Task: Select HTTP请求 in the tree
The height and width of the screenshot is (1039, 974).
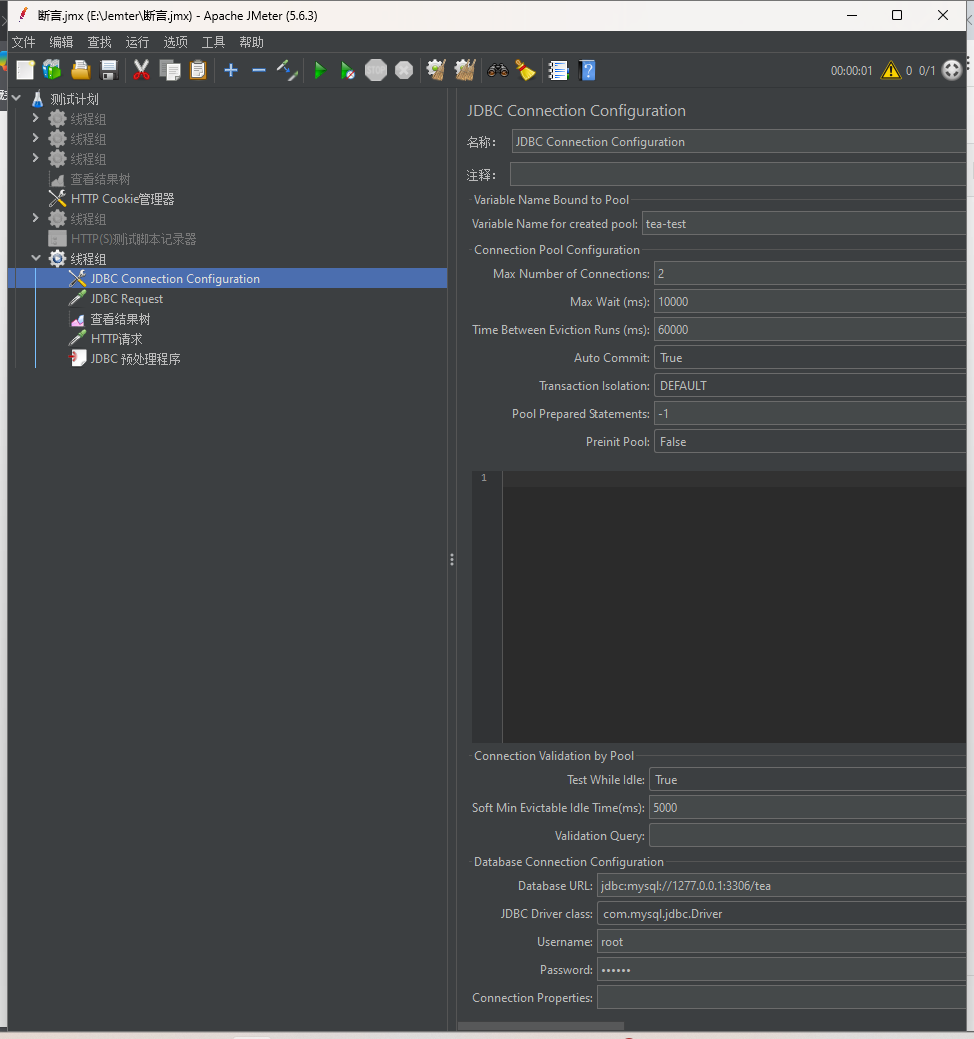Action: click(x=117, y=339)
